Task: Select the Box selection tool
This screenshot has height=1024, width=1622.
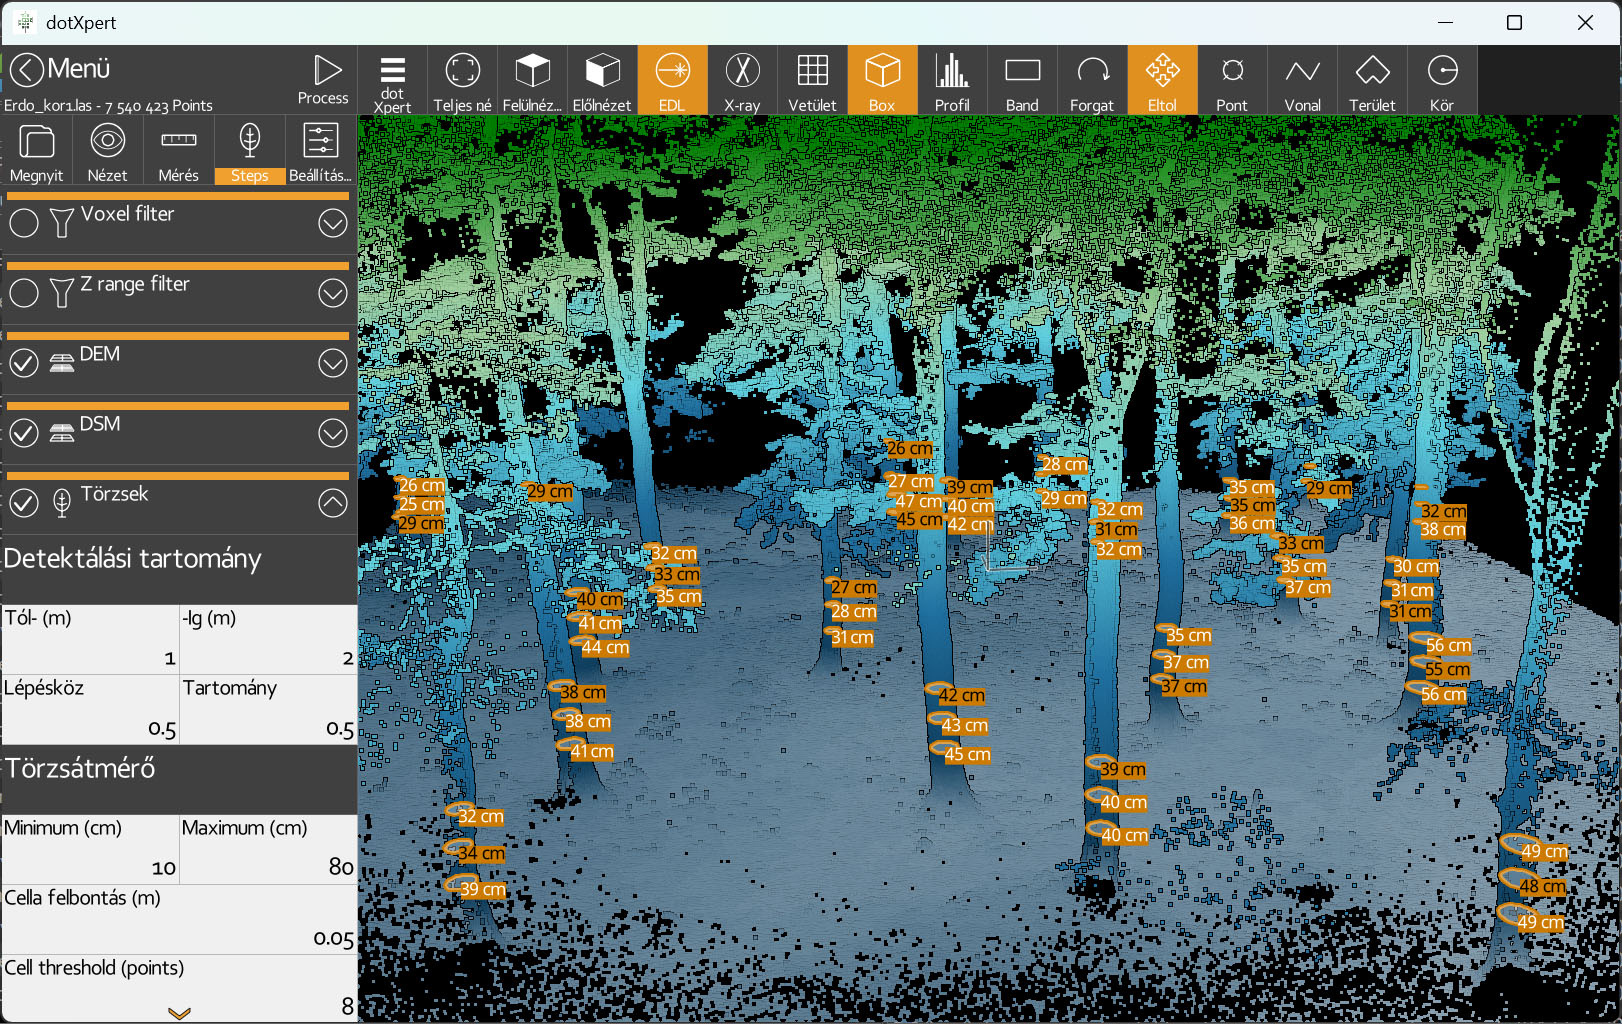Action: (x=882, y=81)
